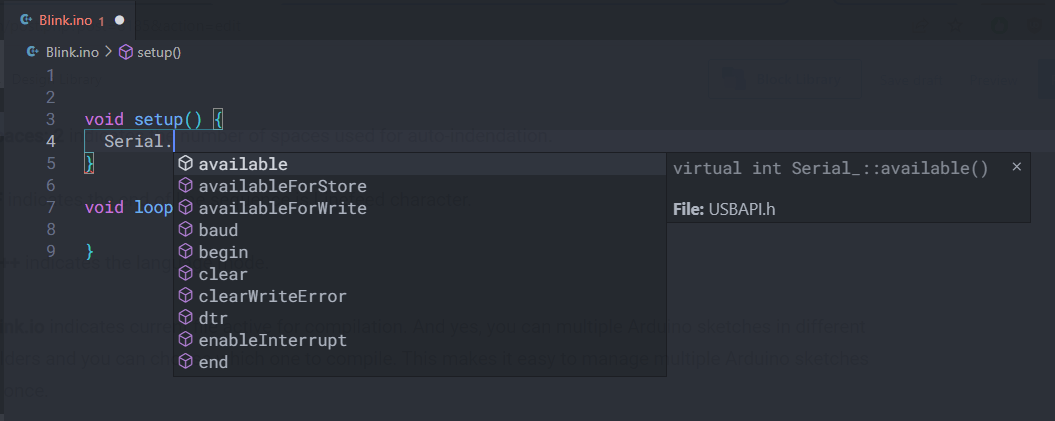This screenshot has height=421, width=1055.
Task: Choose 'available' autocomplete suggestion
Action: point(420,164)
